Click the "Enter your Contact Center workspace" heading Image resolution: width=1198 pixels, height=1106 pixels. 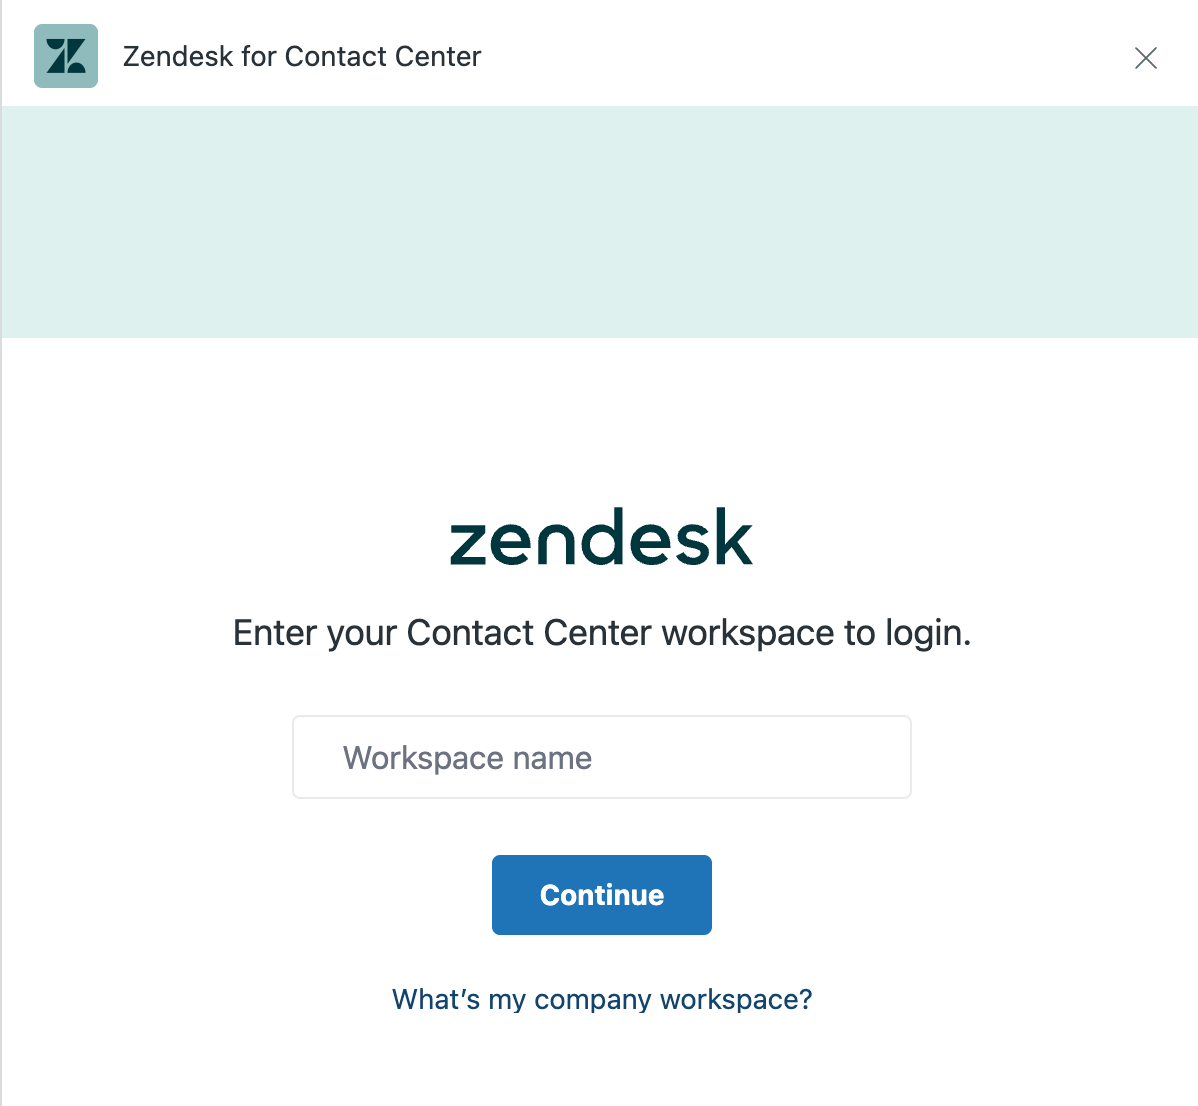(602, 633)
